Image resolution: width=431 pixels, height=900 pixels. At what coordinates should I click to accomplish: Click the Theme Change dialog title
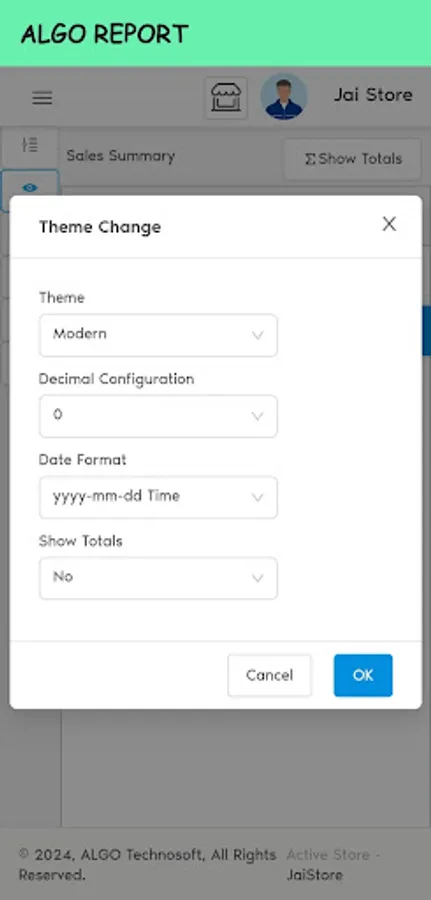pyautogui.click(x=100, y=227)
